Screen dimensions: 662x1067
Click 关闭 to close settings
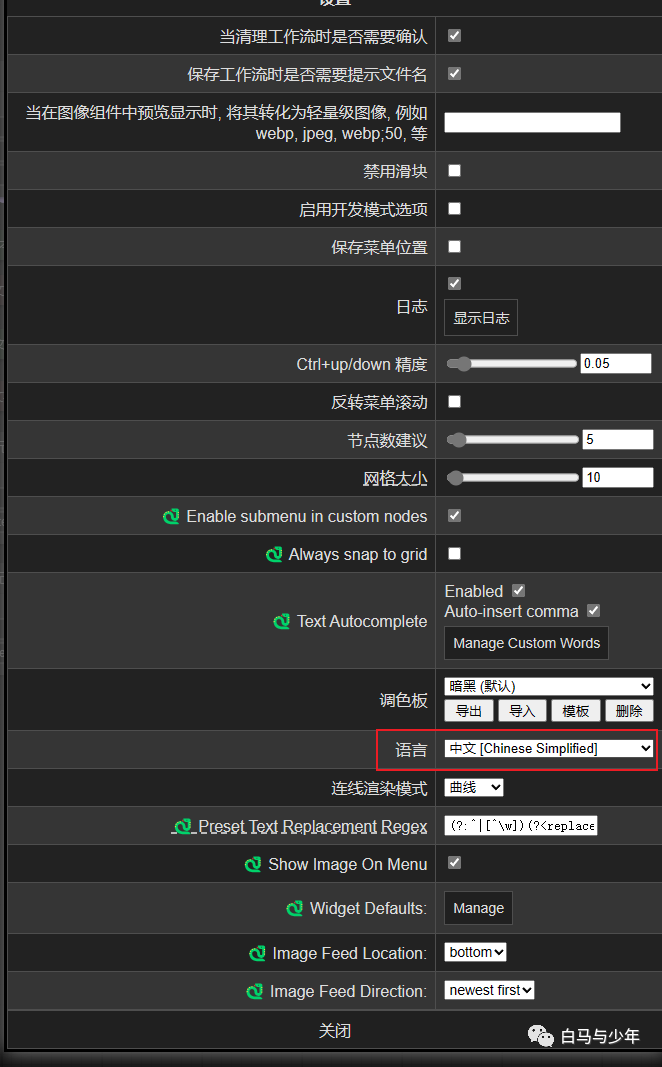335,1031
